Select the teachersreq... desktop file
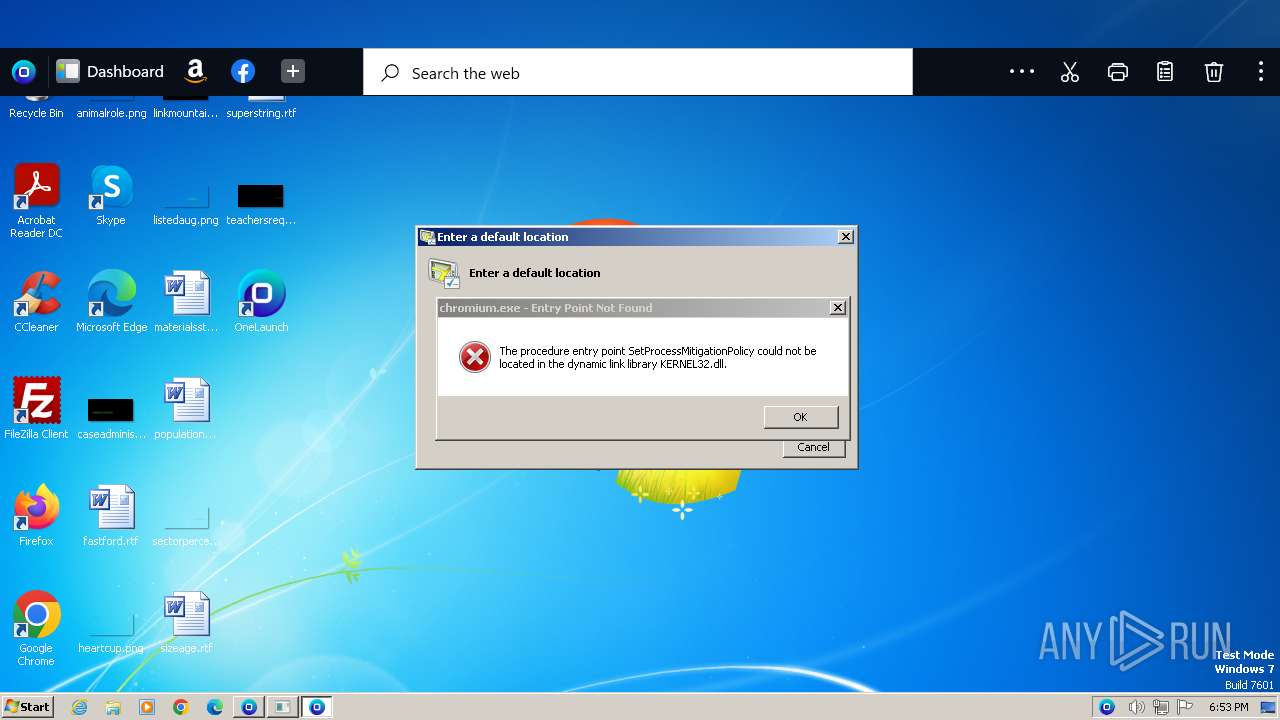Viewport: 1280px width, 720px height. coord(261,203)
